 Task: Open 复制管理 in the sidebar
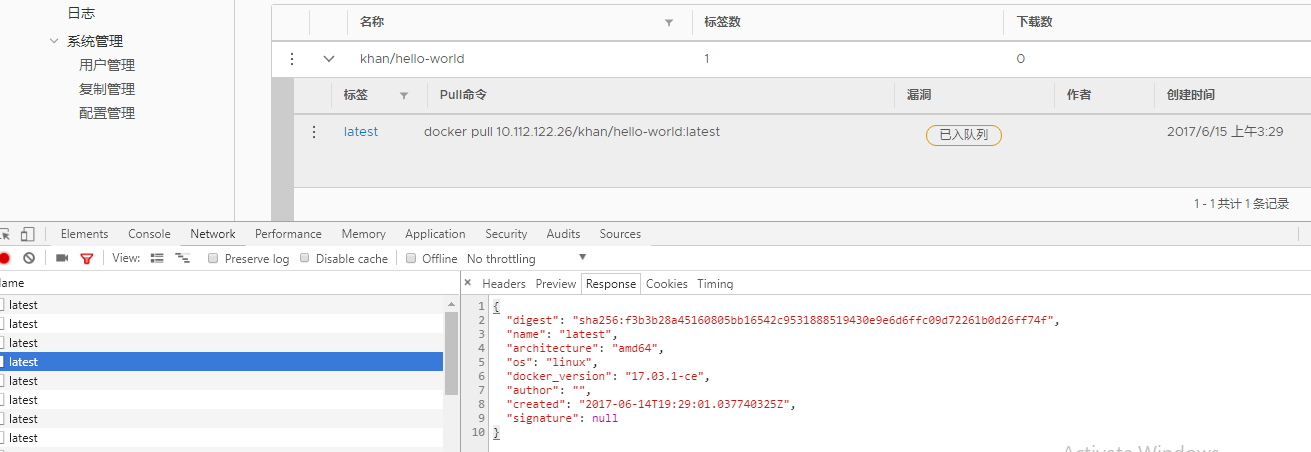[107, 89]
